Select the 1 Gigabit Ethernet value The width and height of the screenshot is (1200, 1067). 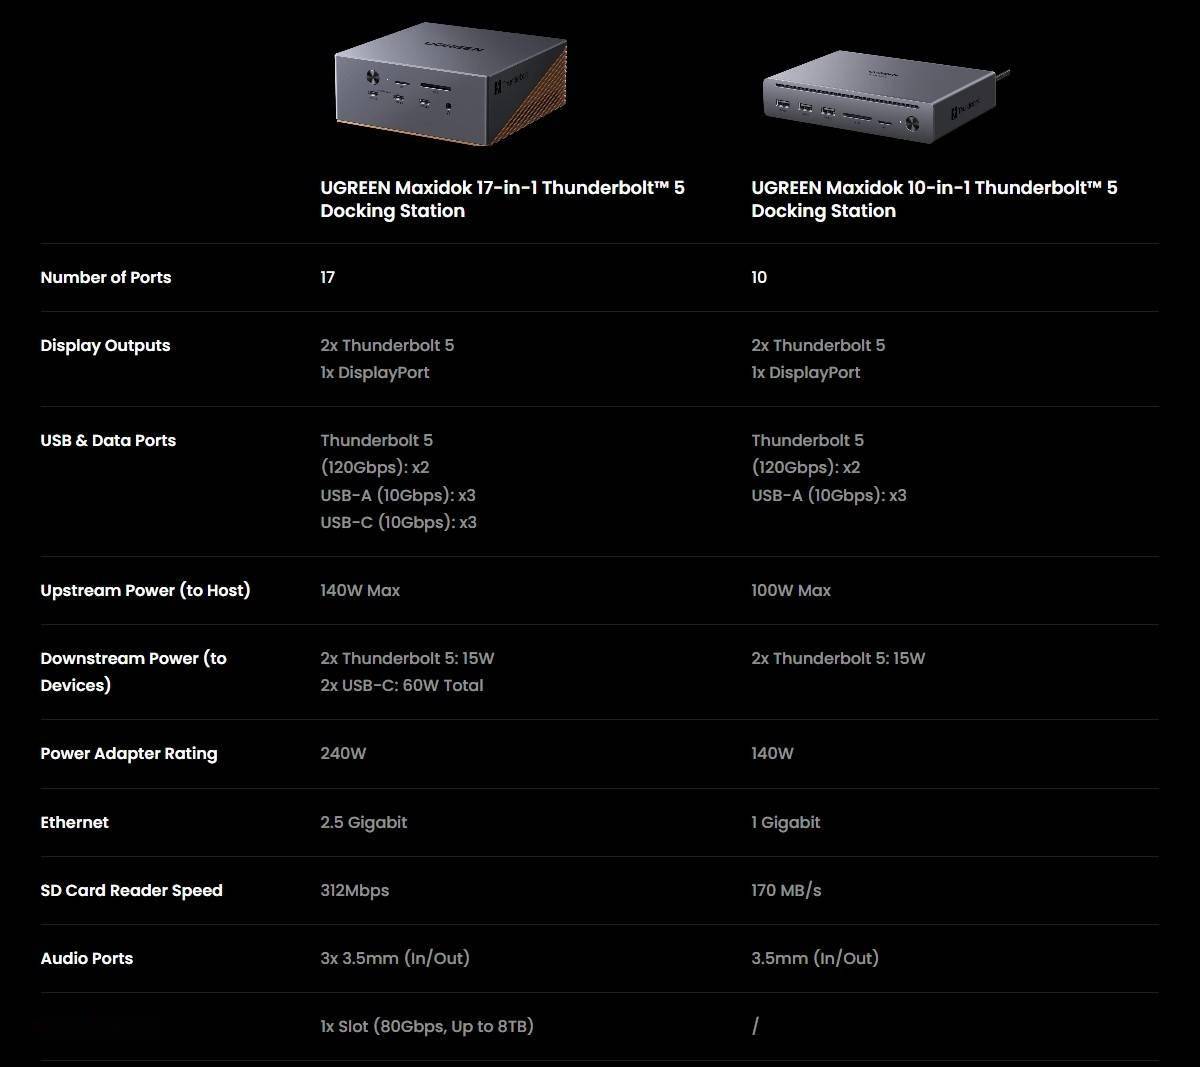coord(786,823)
